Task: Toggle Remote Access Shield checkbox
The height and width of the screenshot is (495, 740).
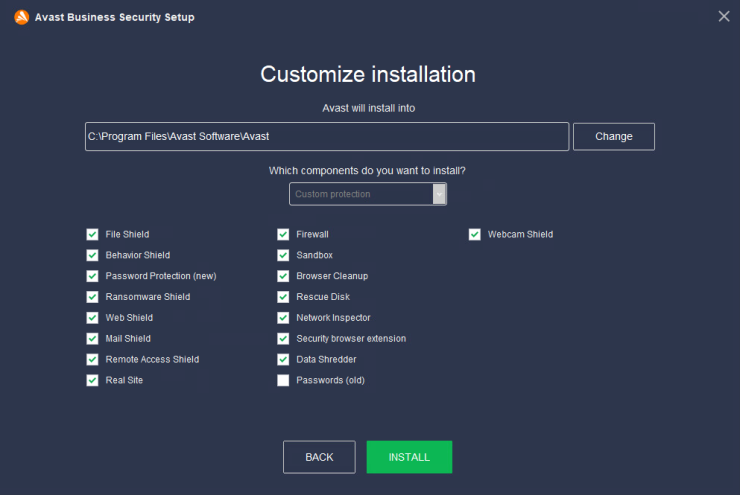Action: tap(92, 360)
